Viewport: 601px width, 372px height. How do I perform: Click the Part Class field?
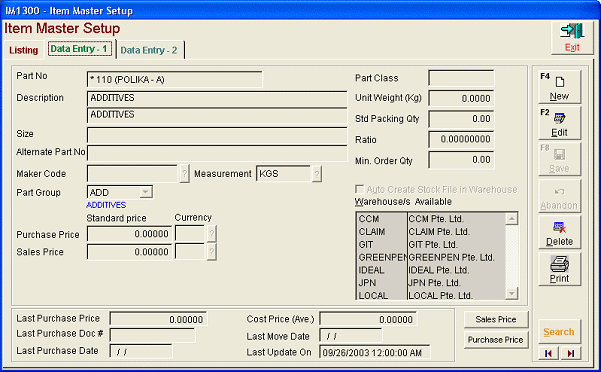[461, 78]
